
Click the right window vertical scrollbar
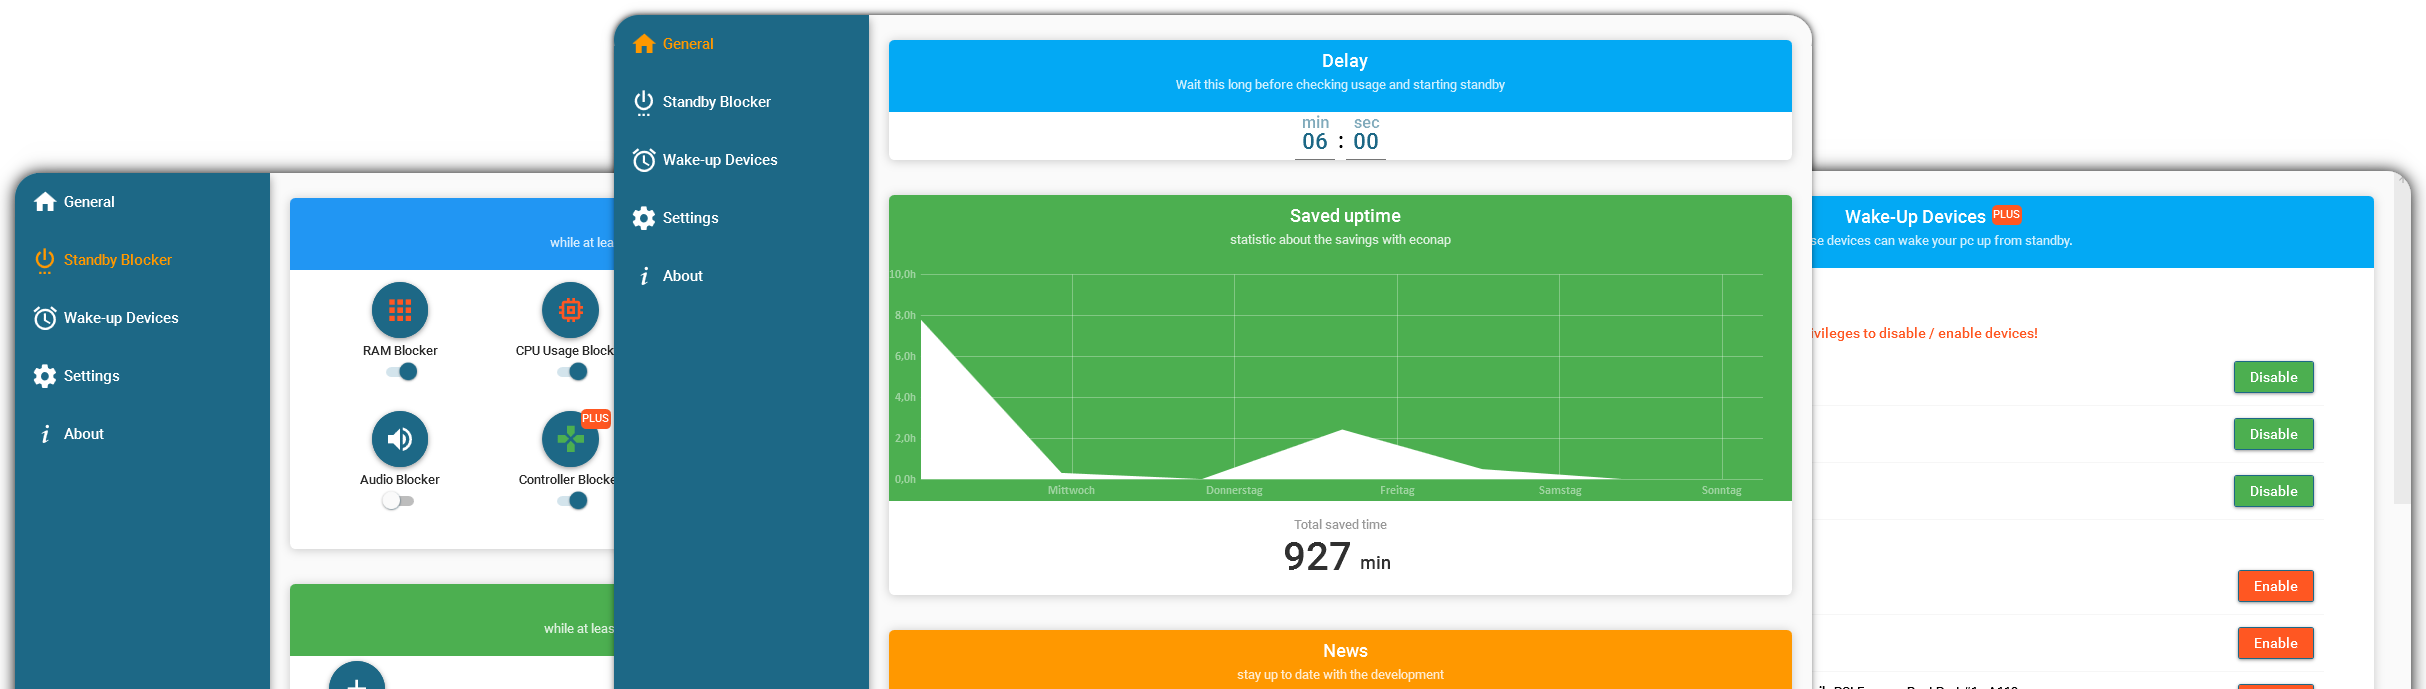coord(2402,340)
